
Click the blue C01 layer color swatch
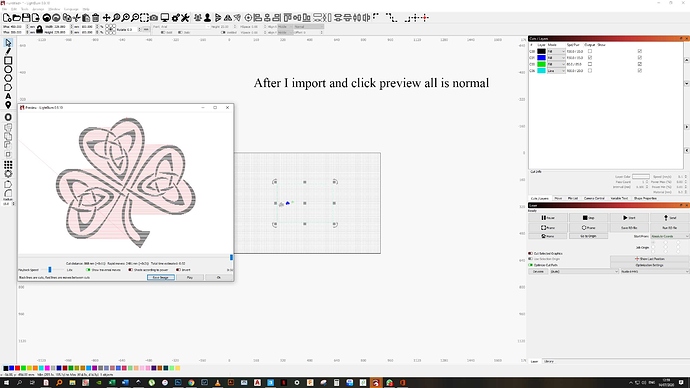(541, 58)
